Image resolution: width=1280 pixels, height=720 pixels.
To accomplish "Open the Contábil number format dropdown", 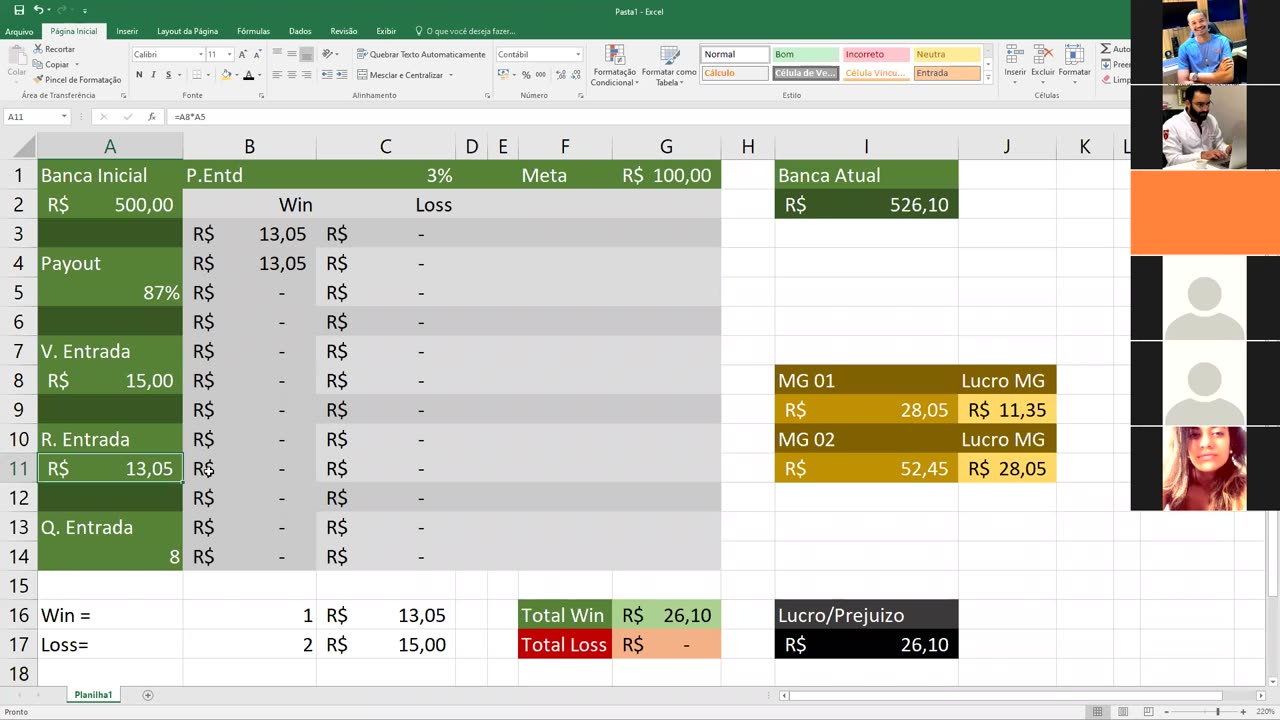I will click(x=578, y=54).
